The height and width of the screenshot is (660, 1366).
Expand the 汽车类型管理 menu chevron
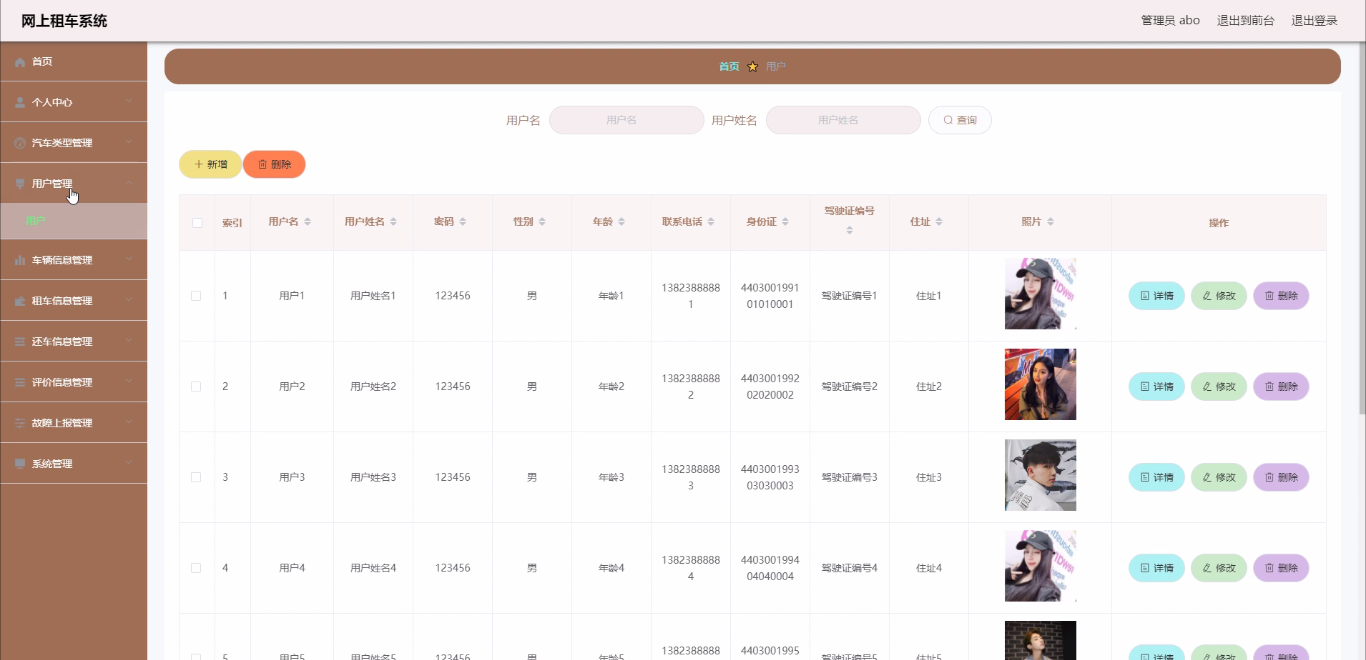tap(129, 143)
